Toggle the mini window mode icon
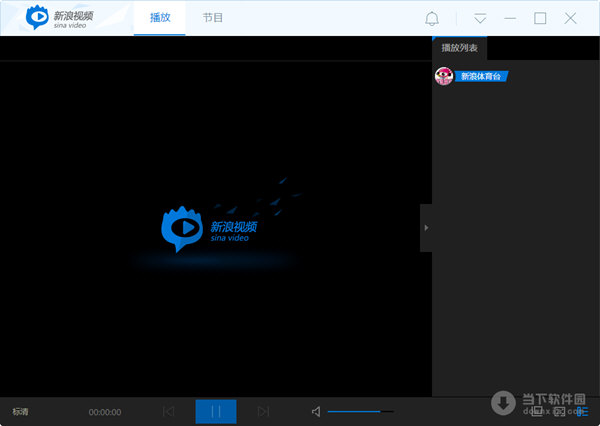The width and height of the screenshot is (600, 426). [537, 411]
